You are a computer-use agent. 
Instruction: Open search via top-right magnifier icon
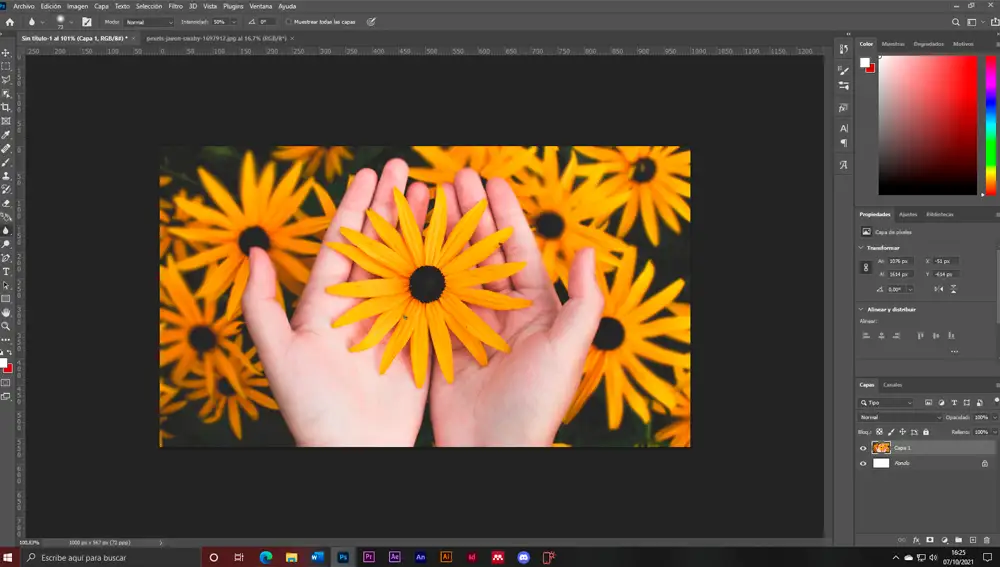point(955,22)
